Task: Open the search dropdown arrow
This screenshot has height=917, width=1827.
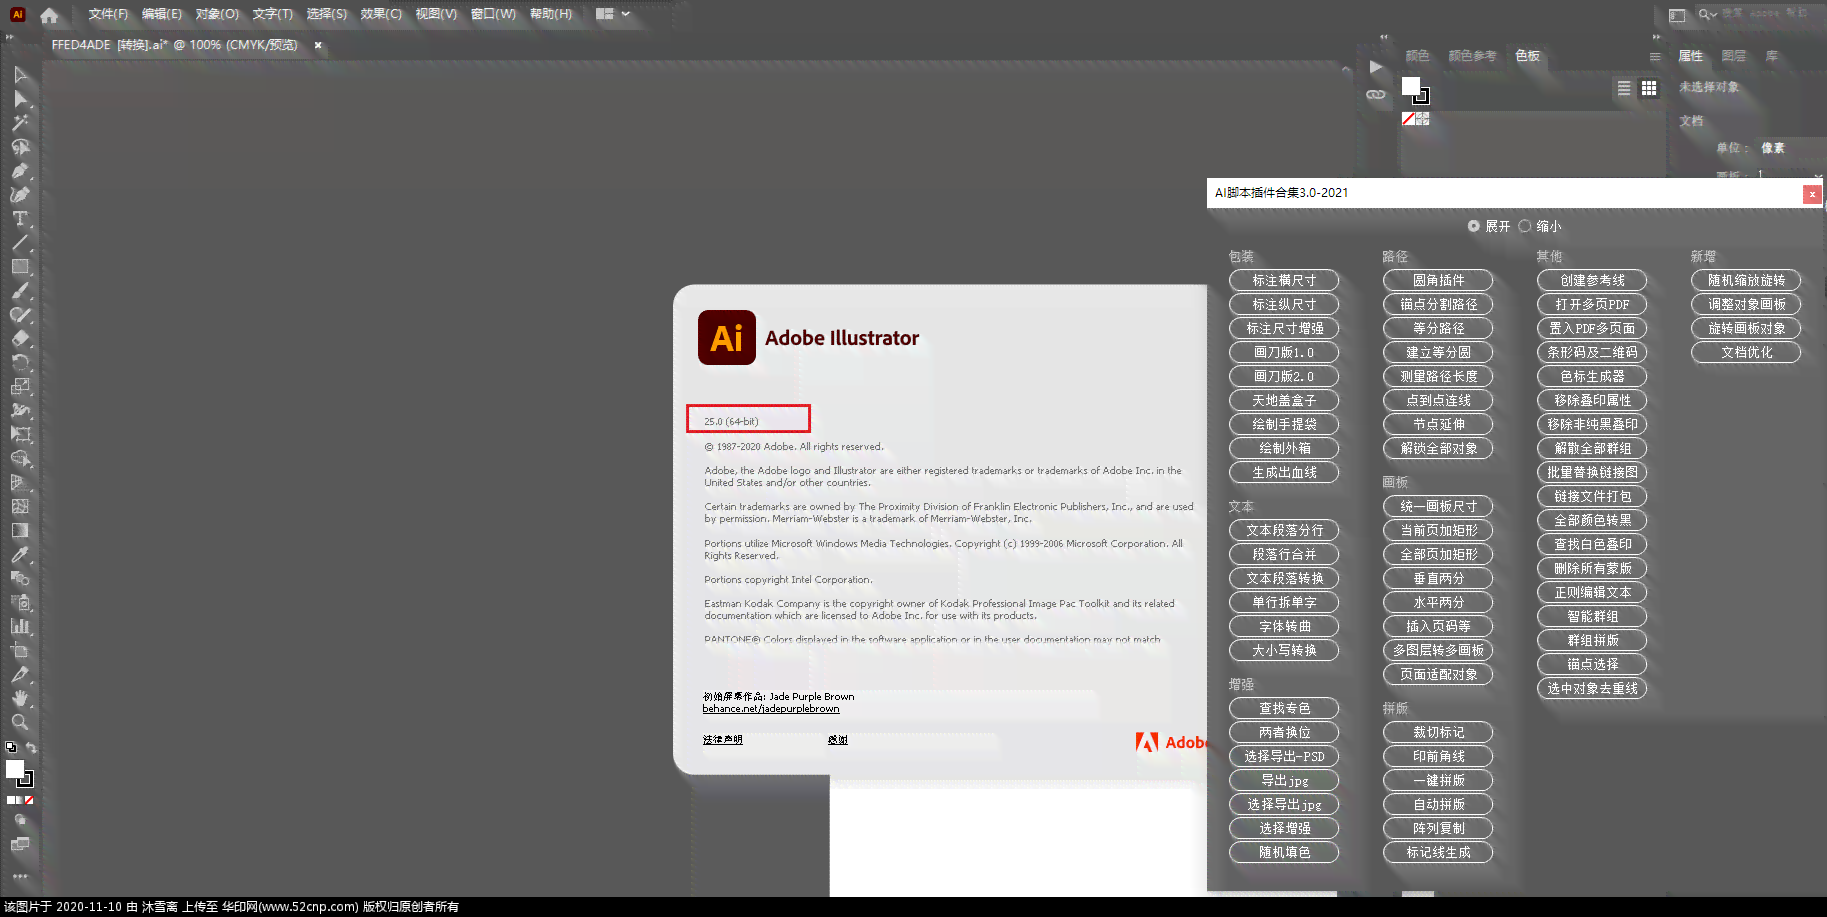Action: [1712, 15]
